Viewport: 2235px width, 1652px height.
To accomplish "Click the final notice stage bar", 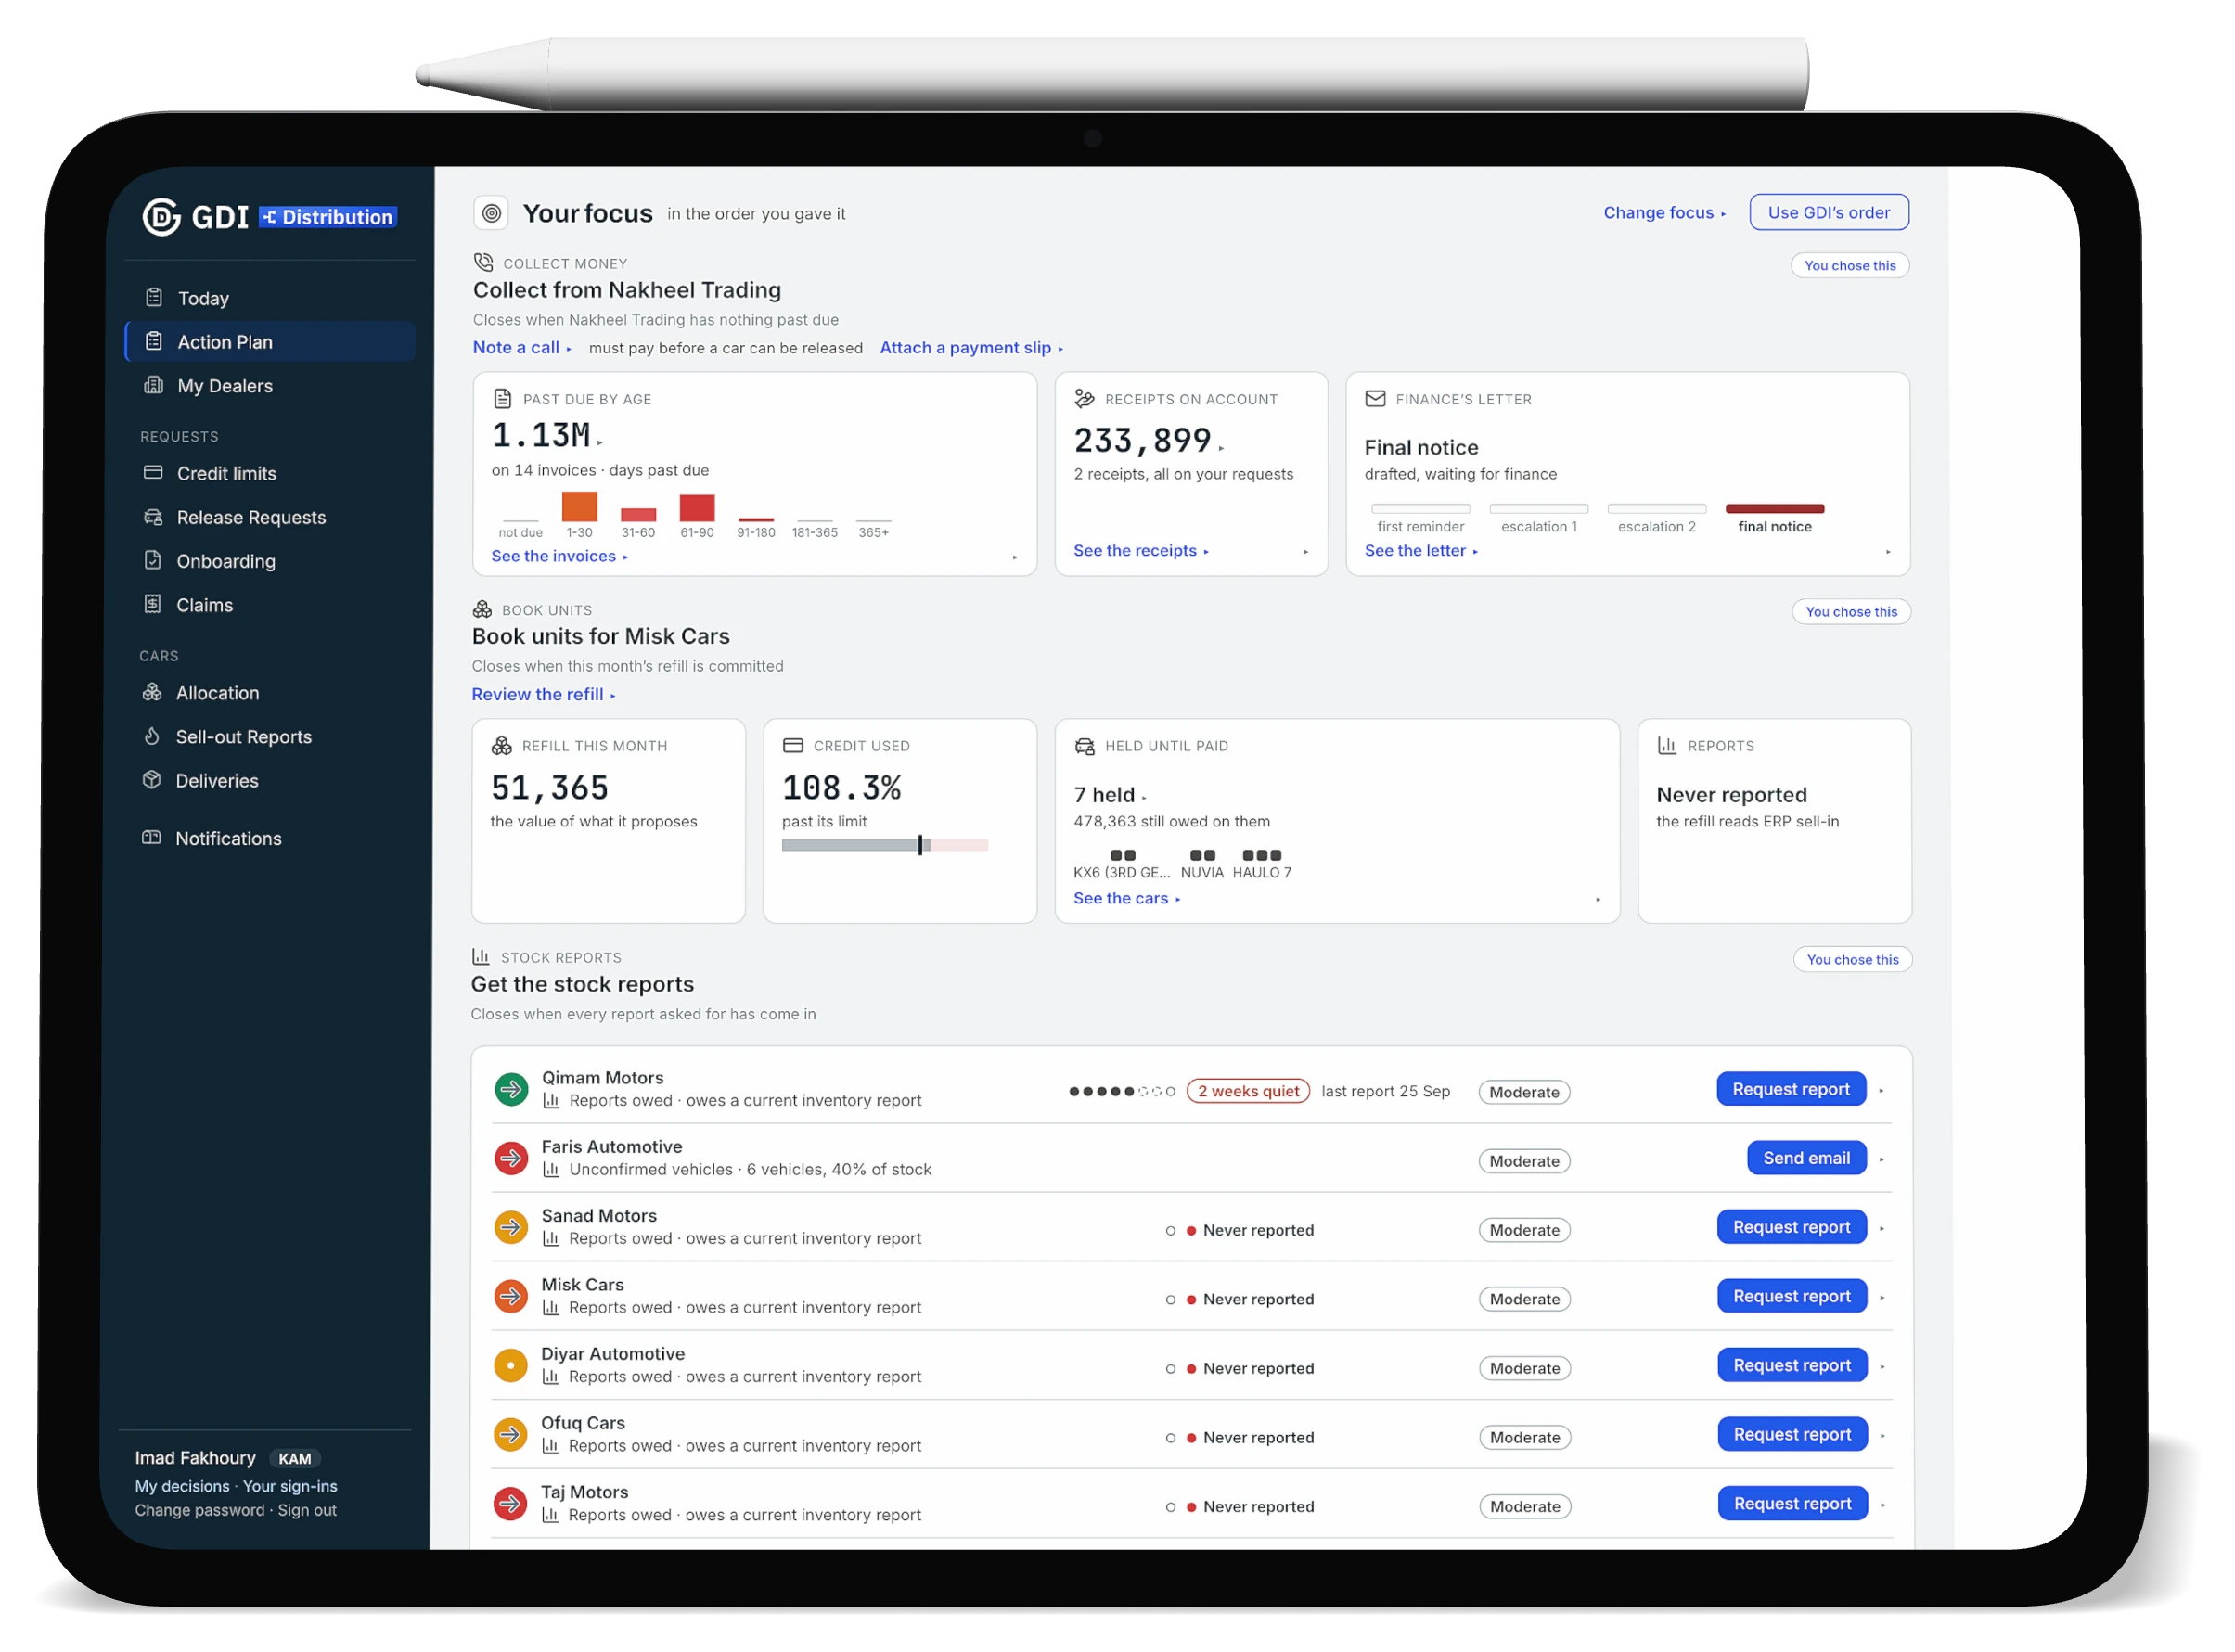I will pos(1775,509).
